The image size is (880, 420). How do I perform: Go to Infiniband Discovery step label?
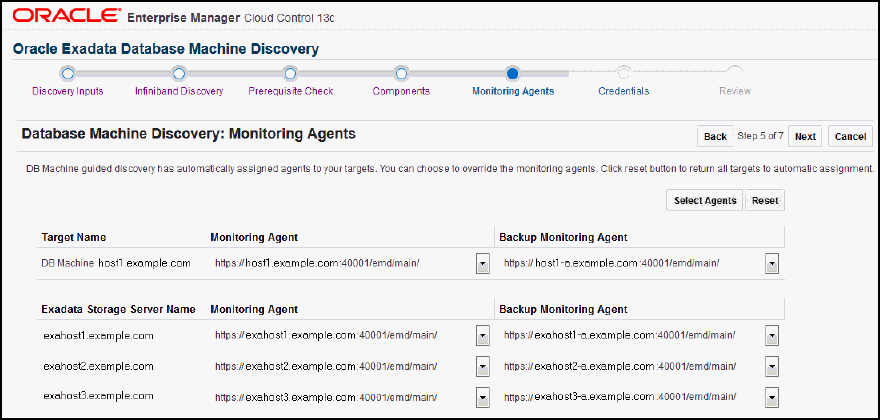(178, 91)
